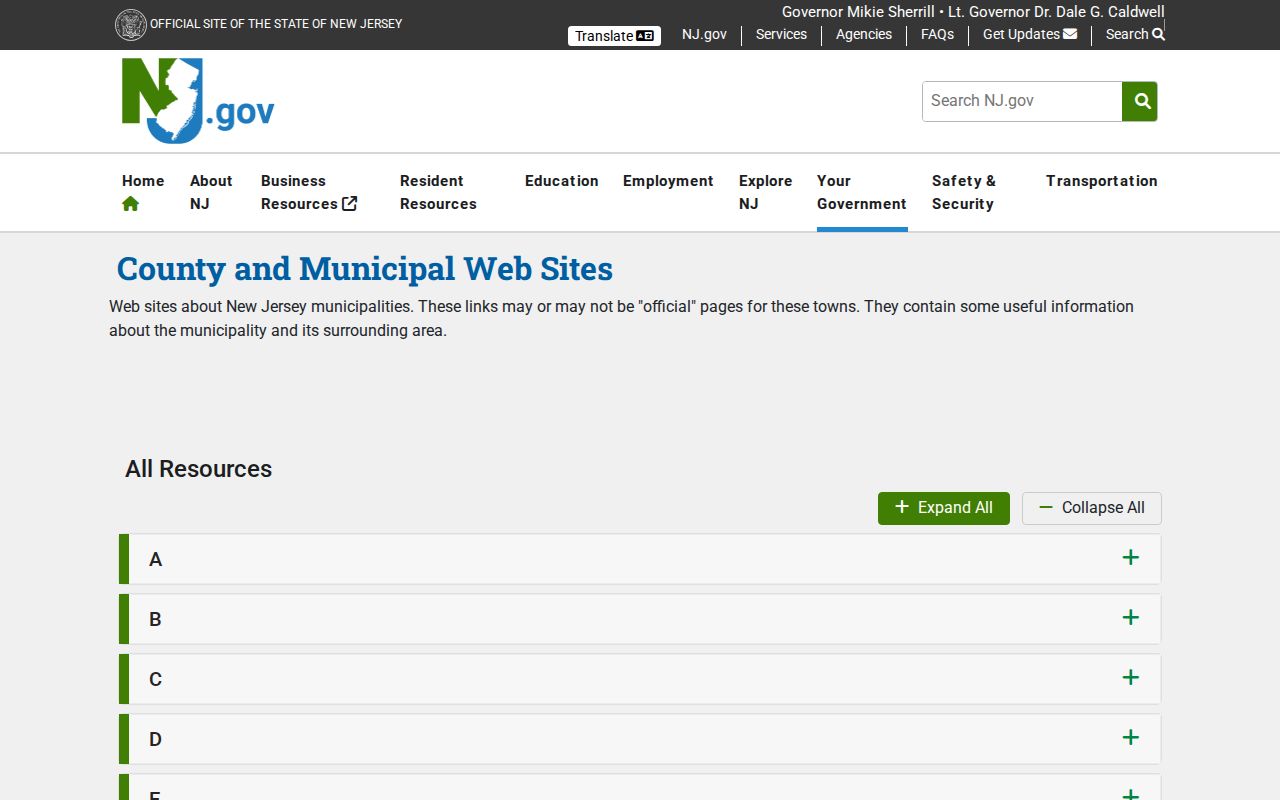Click the Business Resources external link icon
This screenshot has width=1280, height=800.
click(350, 204)
